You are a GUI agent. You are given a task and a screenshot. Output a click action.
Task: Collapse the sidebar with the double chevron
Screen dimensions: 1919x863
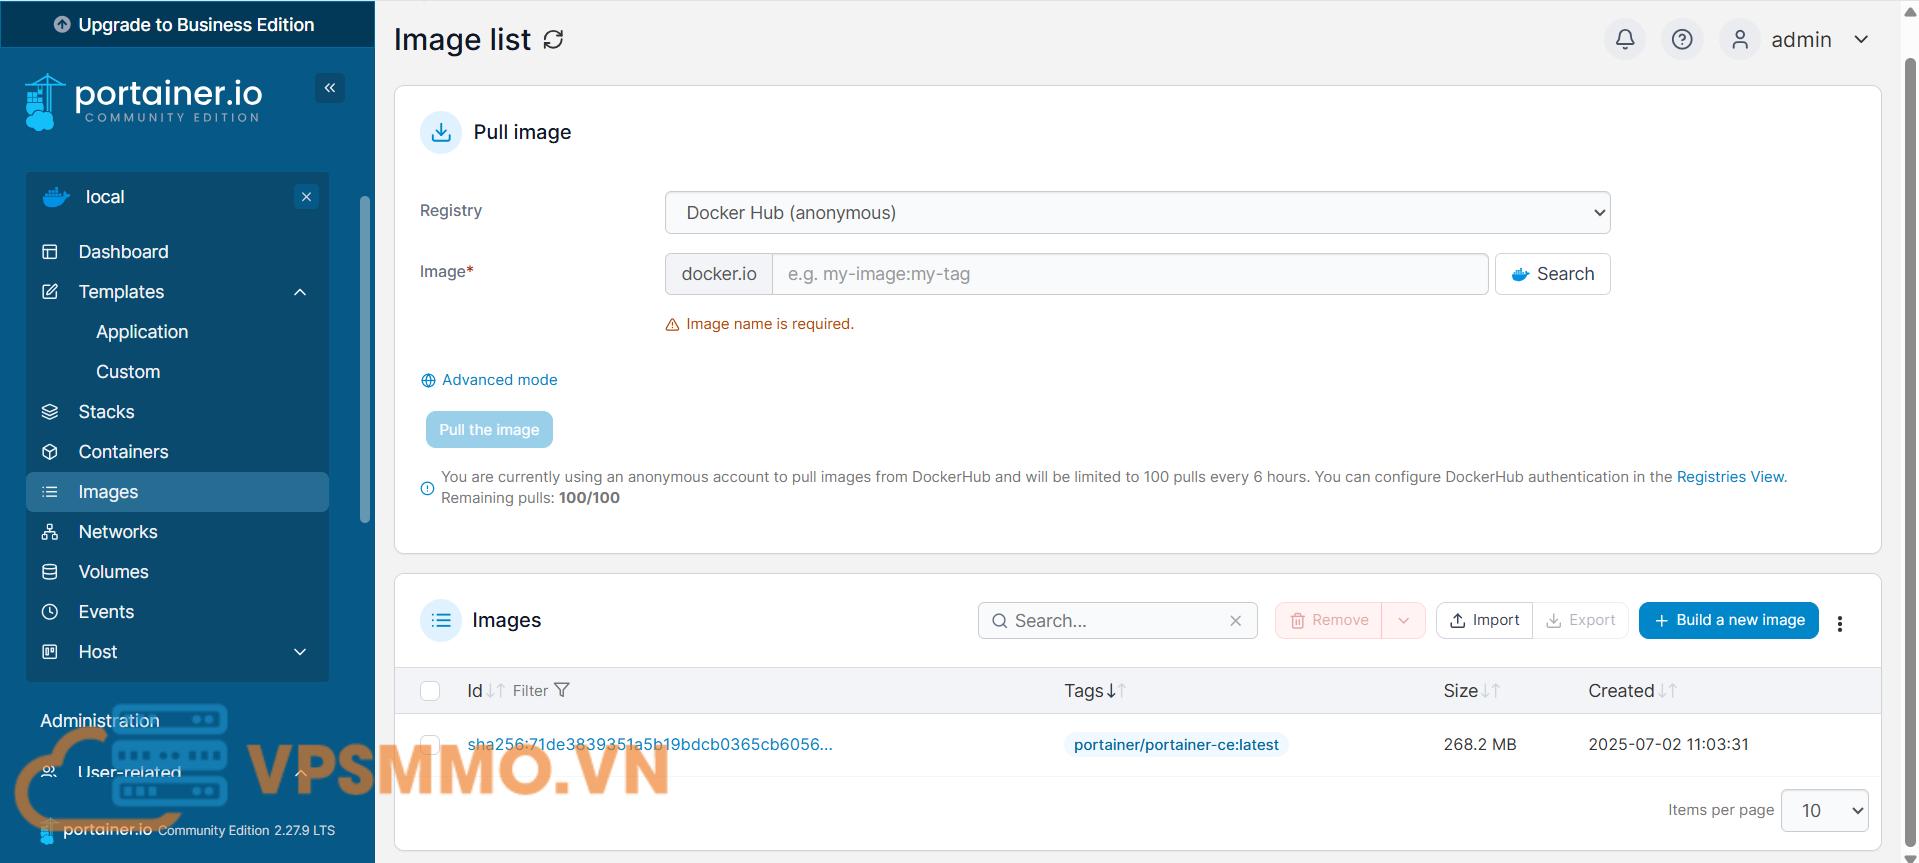pos(330,88)
